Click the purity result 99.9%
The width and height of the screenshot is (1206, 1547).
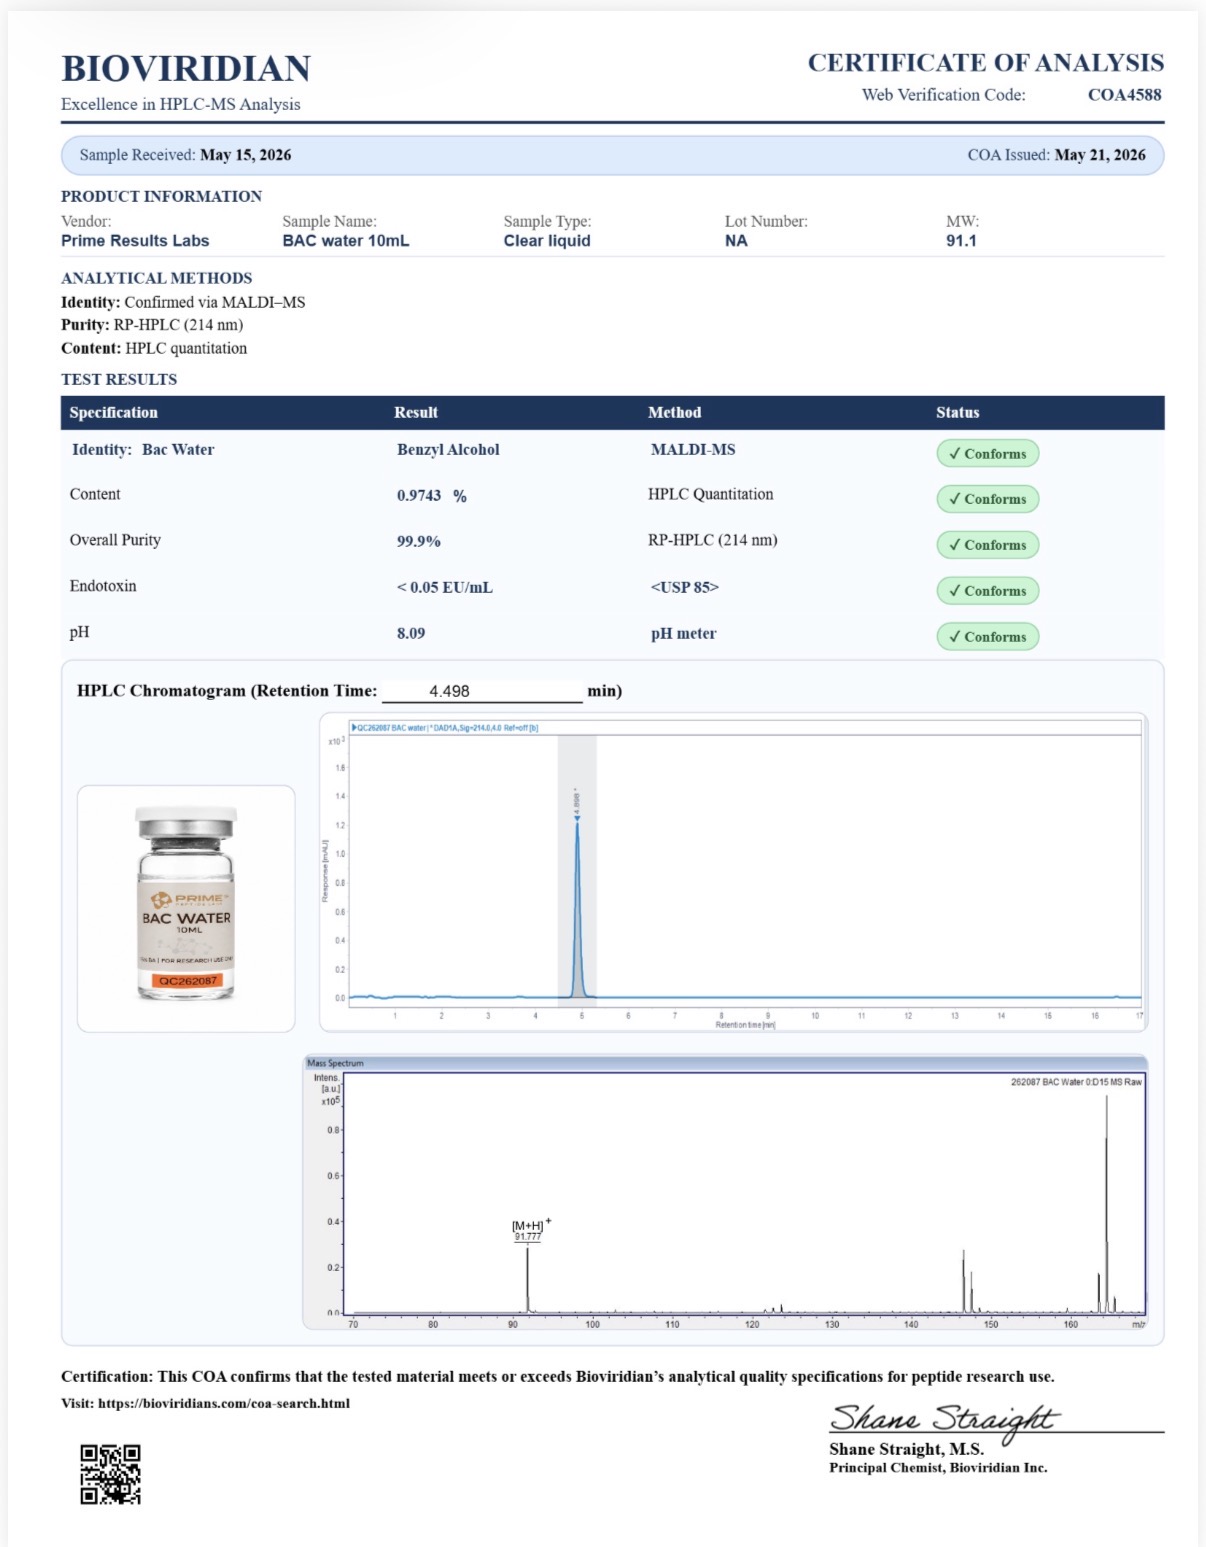point(419,541)
